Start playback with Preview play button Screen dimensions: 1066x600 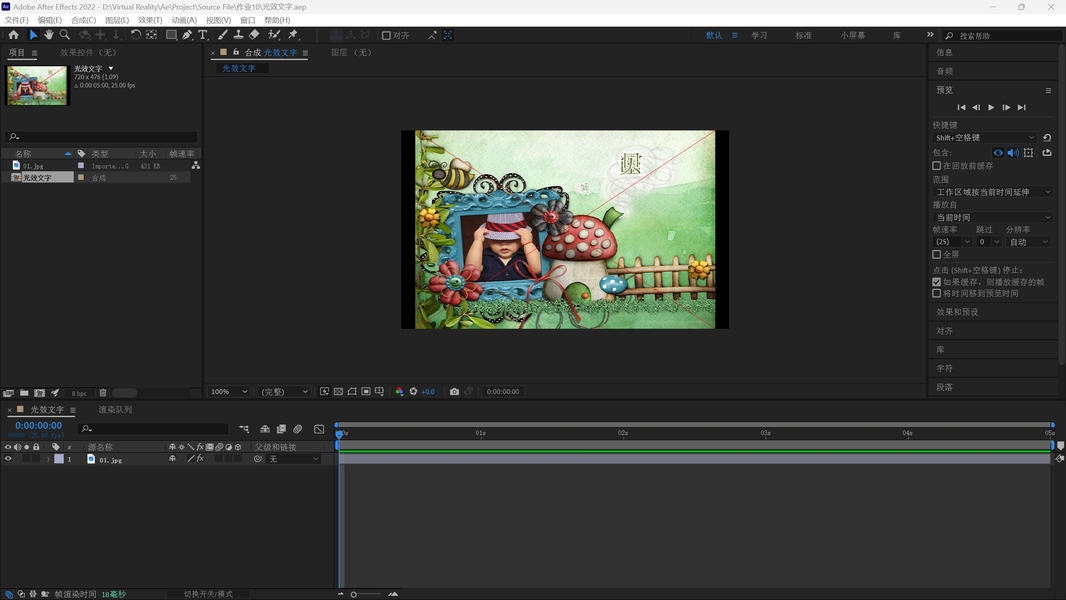click(991, 107)
